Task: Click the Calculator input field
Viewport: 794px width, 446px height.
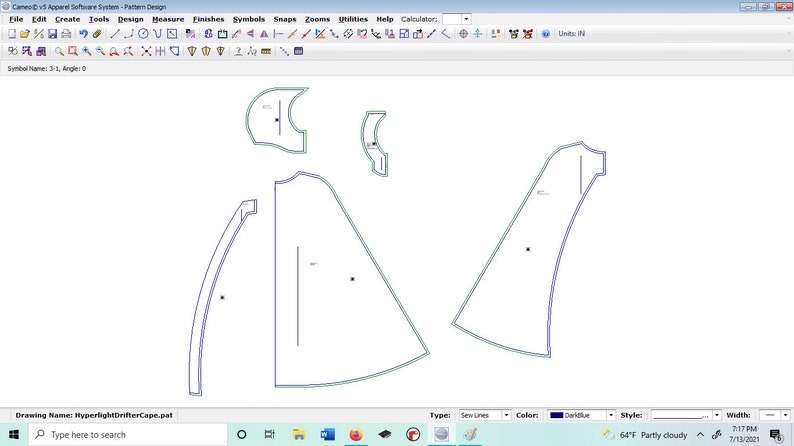Action: pyautogui.click(x=452, y=19)
